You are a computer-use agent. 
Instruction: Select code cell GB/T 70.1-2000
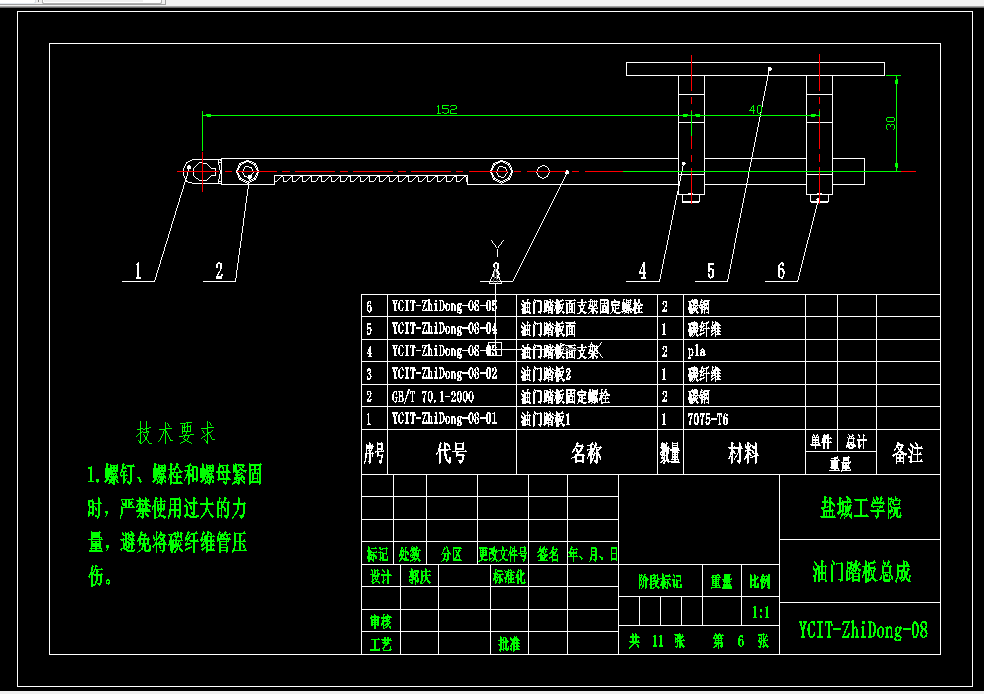tap(432, 397)
